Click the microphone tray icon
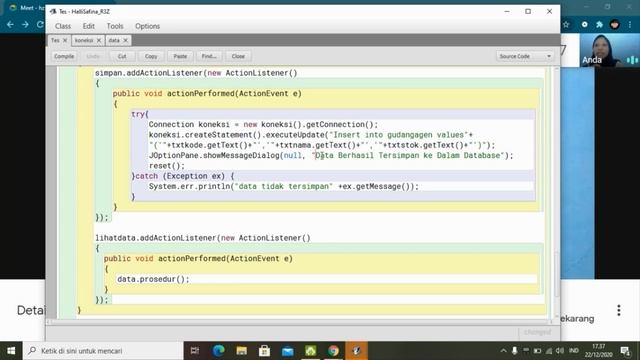The width and height of the screenshot is (640, 360). coord(515,351)
